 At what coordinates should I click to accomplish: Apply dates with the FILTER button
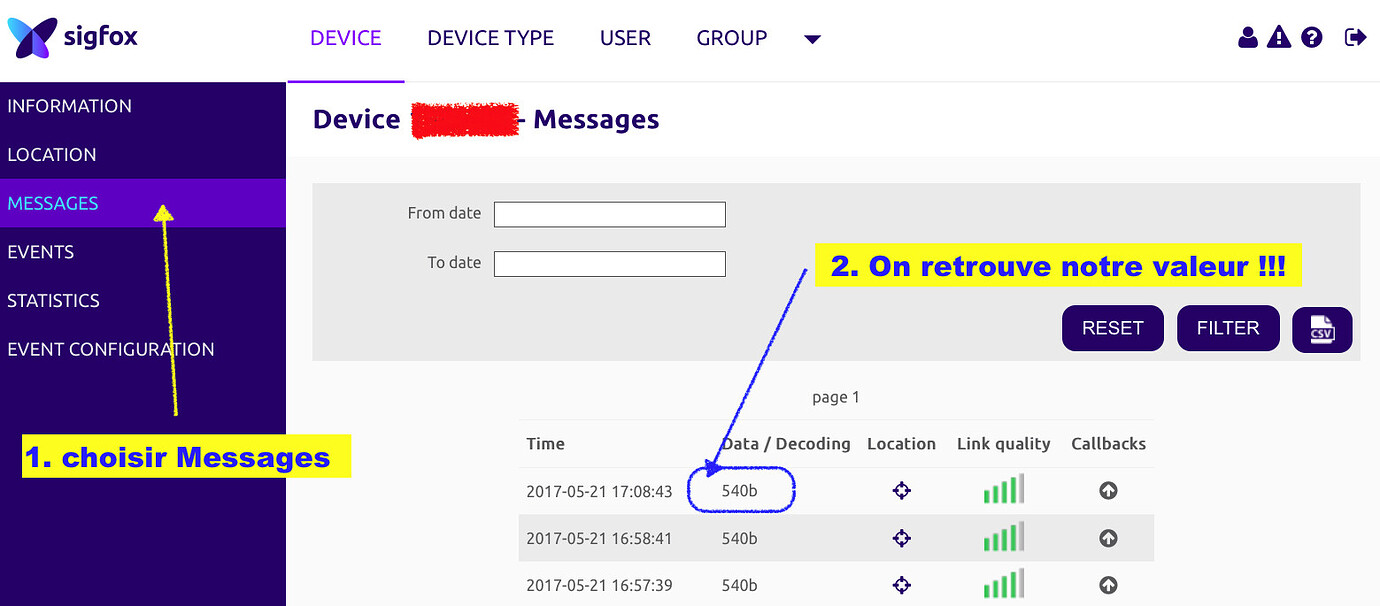(1228, 328)
